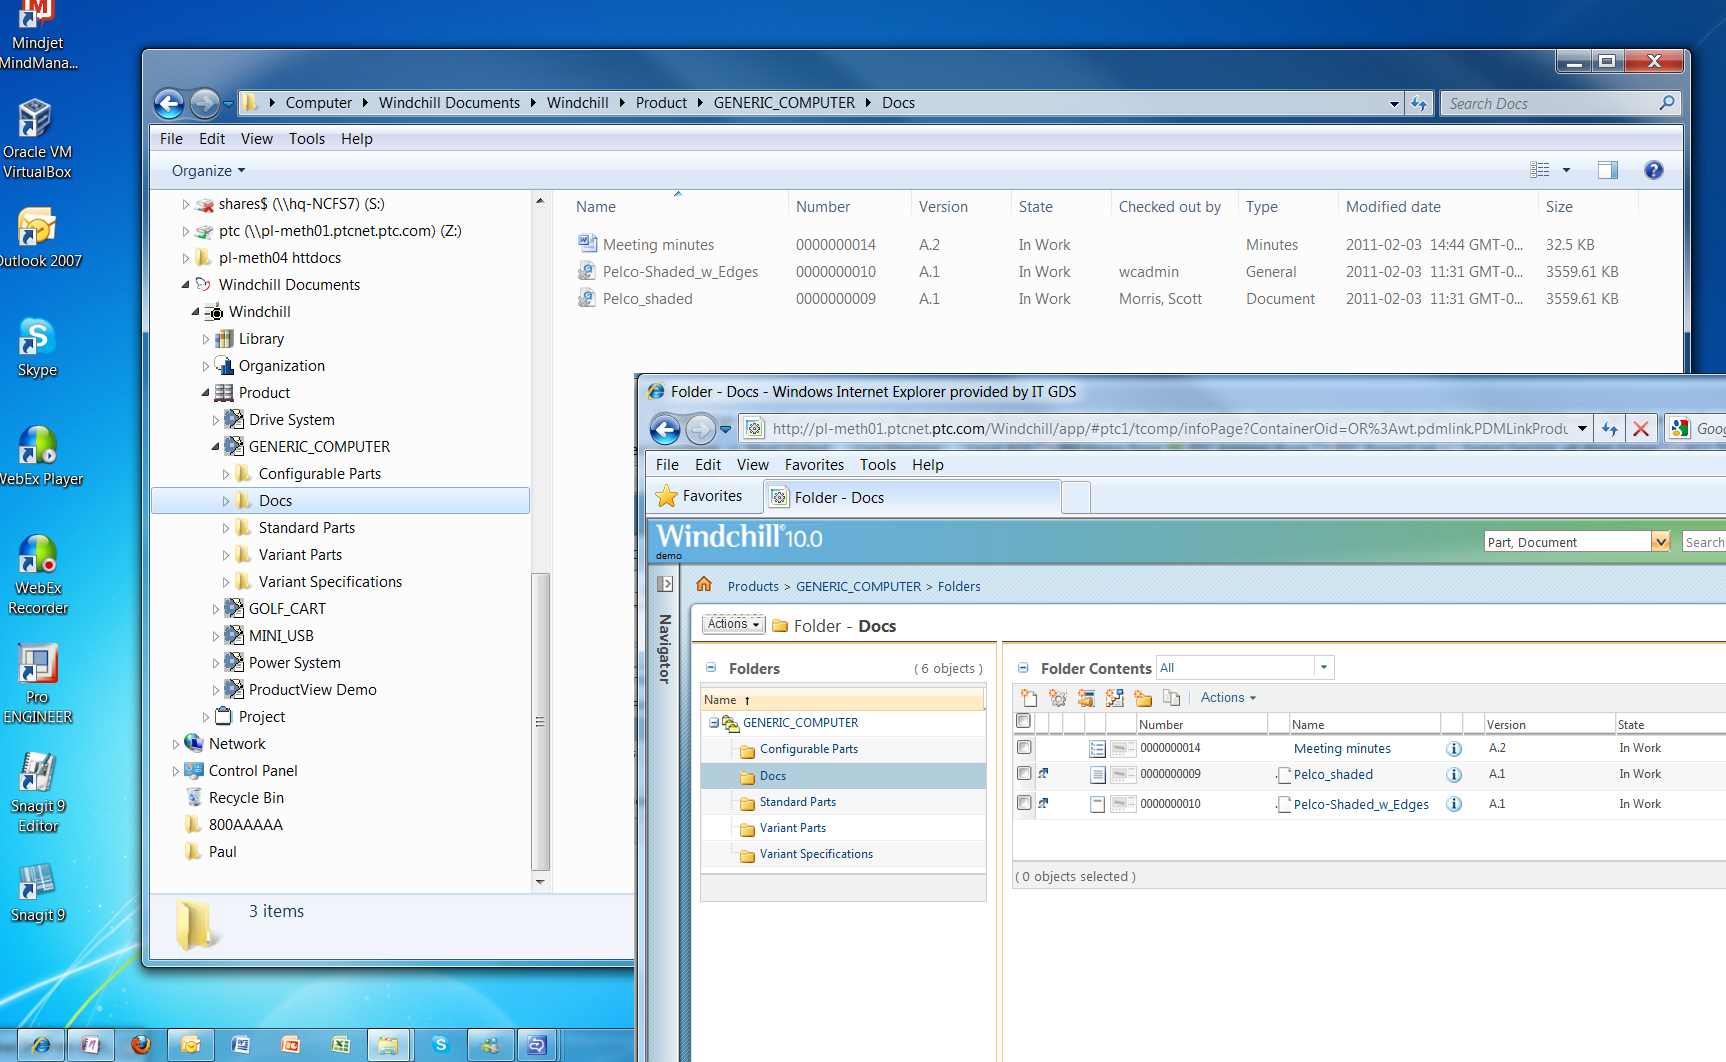1726x1062 pixels.
Task: Open Actions dropdown in Folder Contents toolbar
Action: click(1228, 698)
